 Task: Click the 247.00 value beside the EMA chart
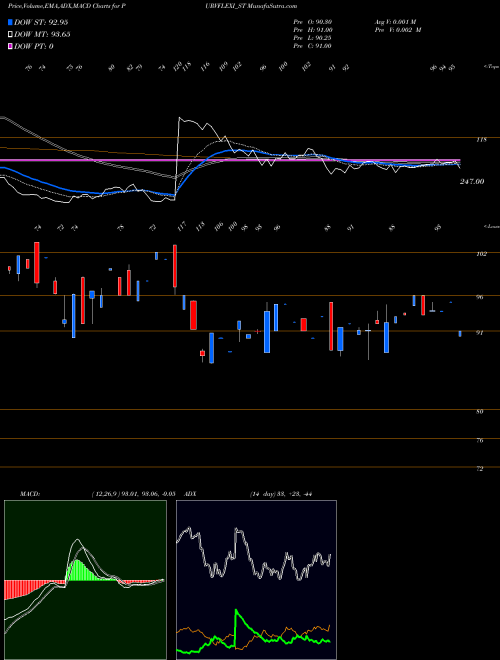pos(472,181)
